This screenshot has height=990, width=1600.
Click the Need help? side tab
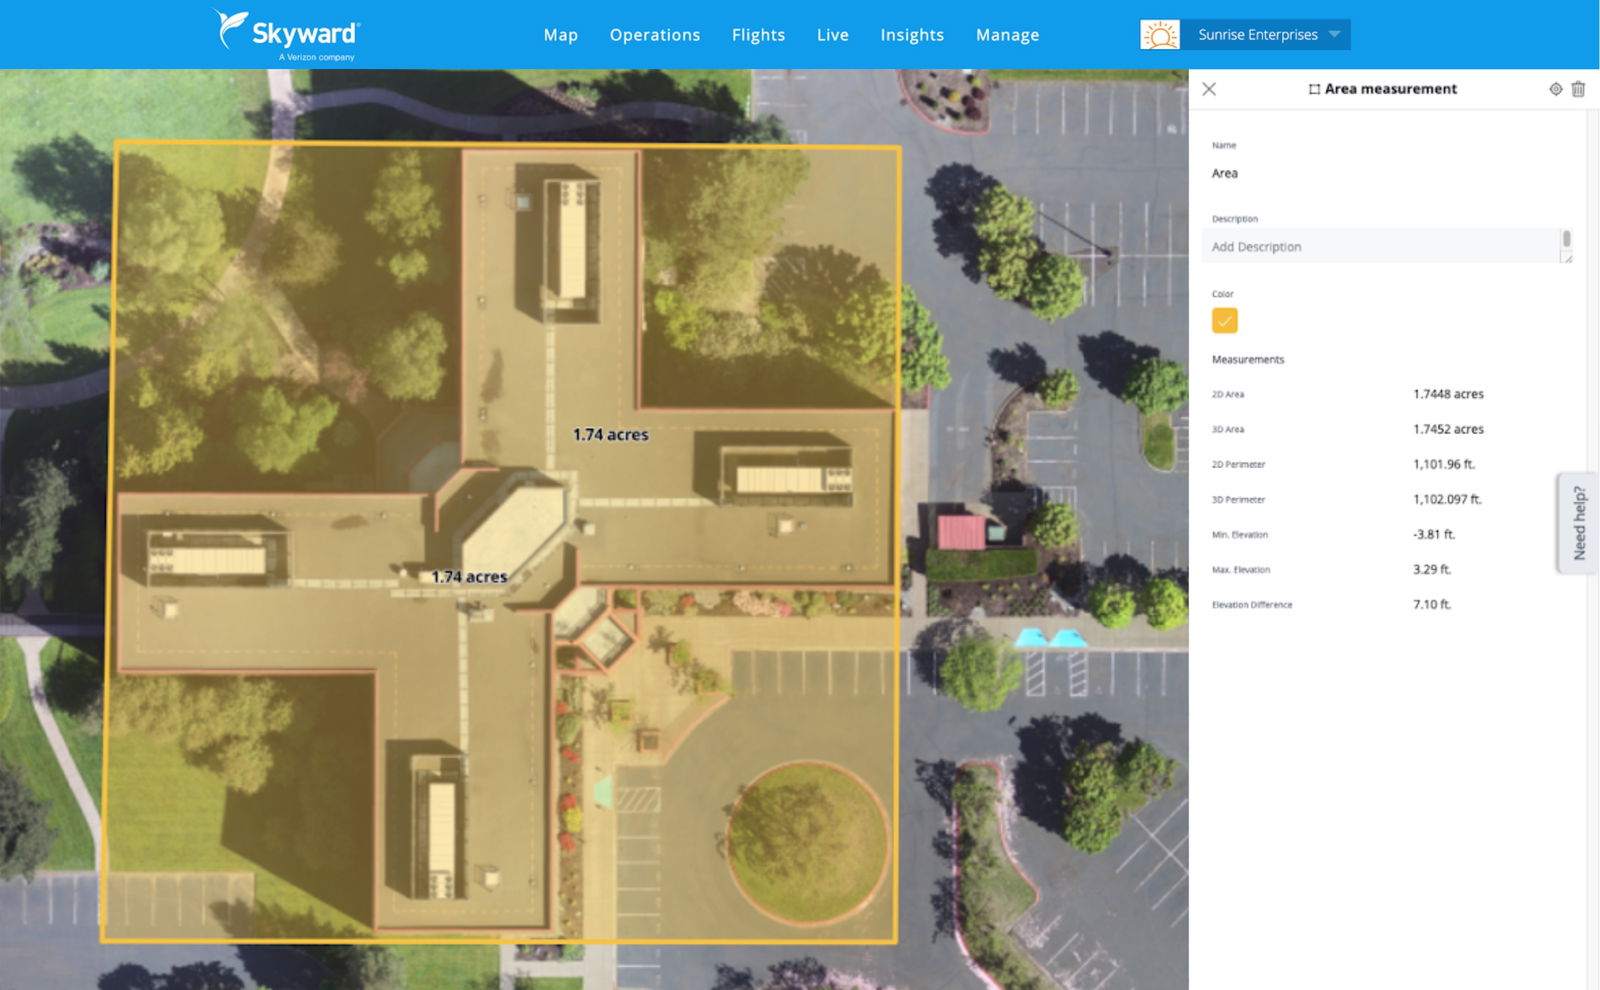click(x=1578, y=523)
